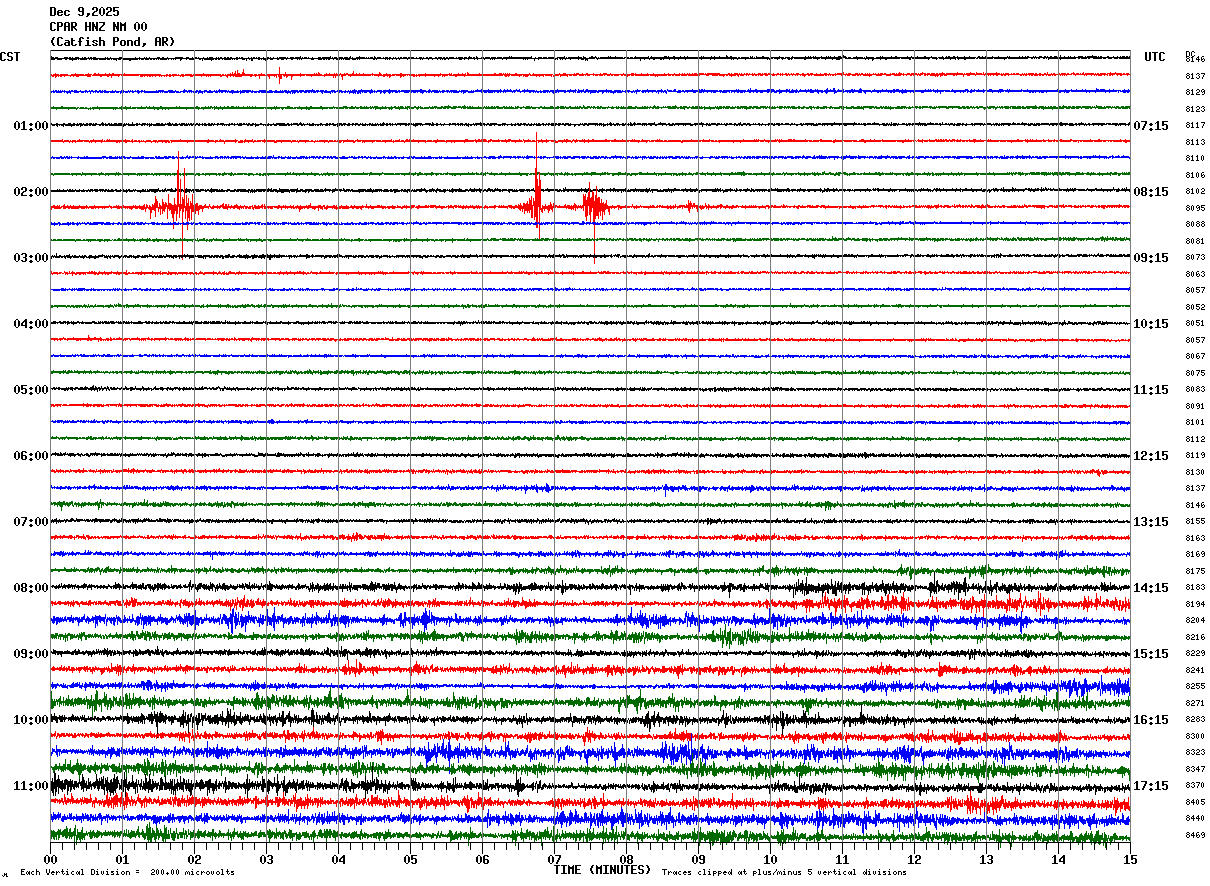Click the 'TIME (MINUTES)' axis title
The width and height of the screenshot is (1210, 886).
(x=602, y=870)
